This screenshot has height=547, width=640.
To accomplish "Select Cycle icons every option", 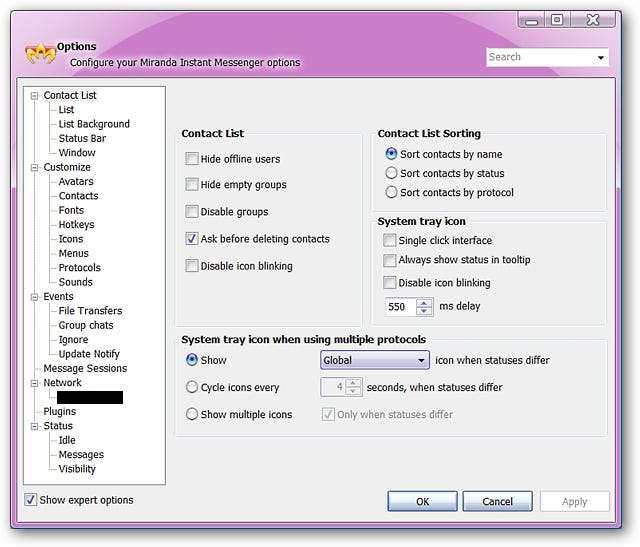I will coord(192,387).
